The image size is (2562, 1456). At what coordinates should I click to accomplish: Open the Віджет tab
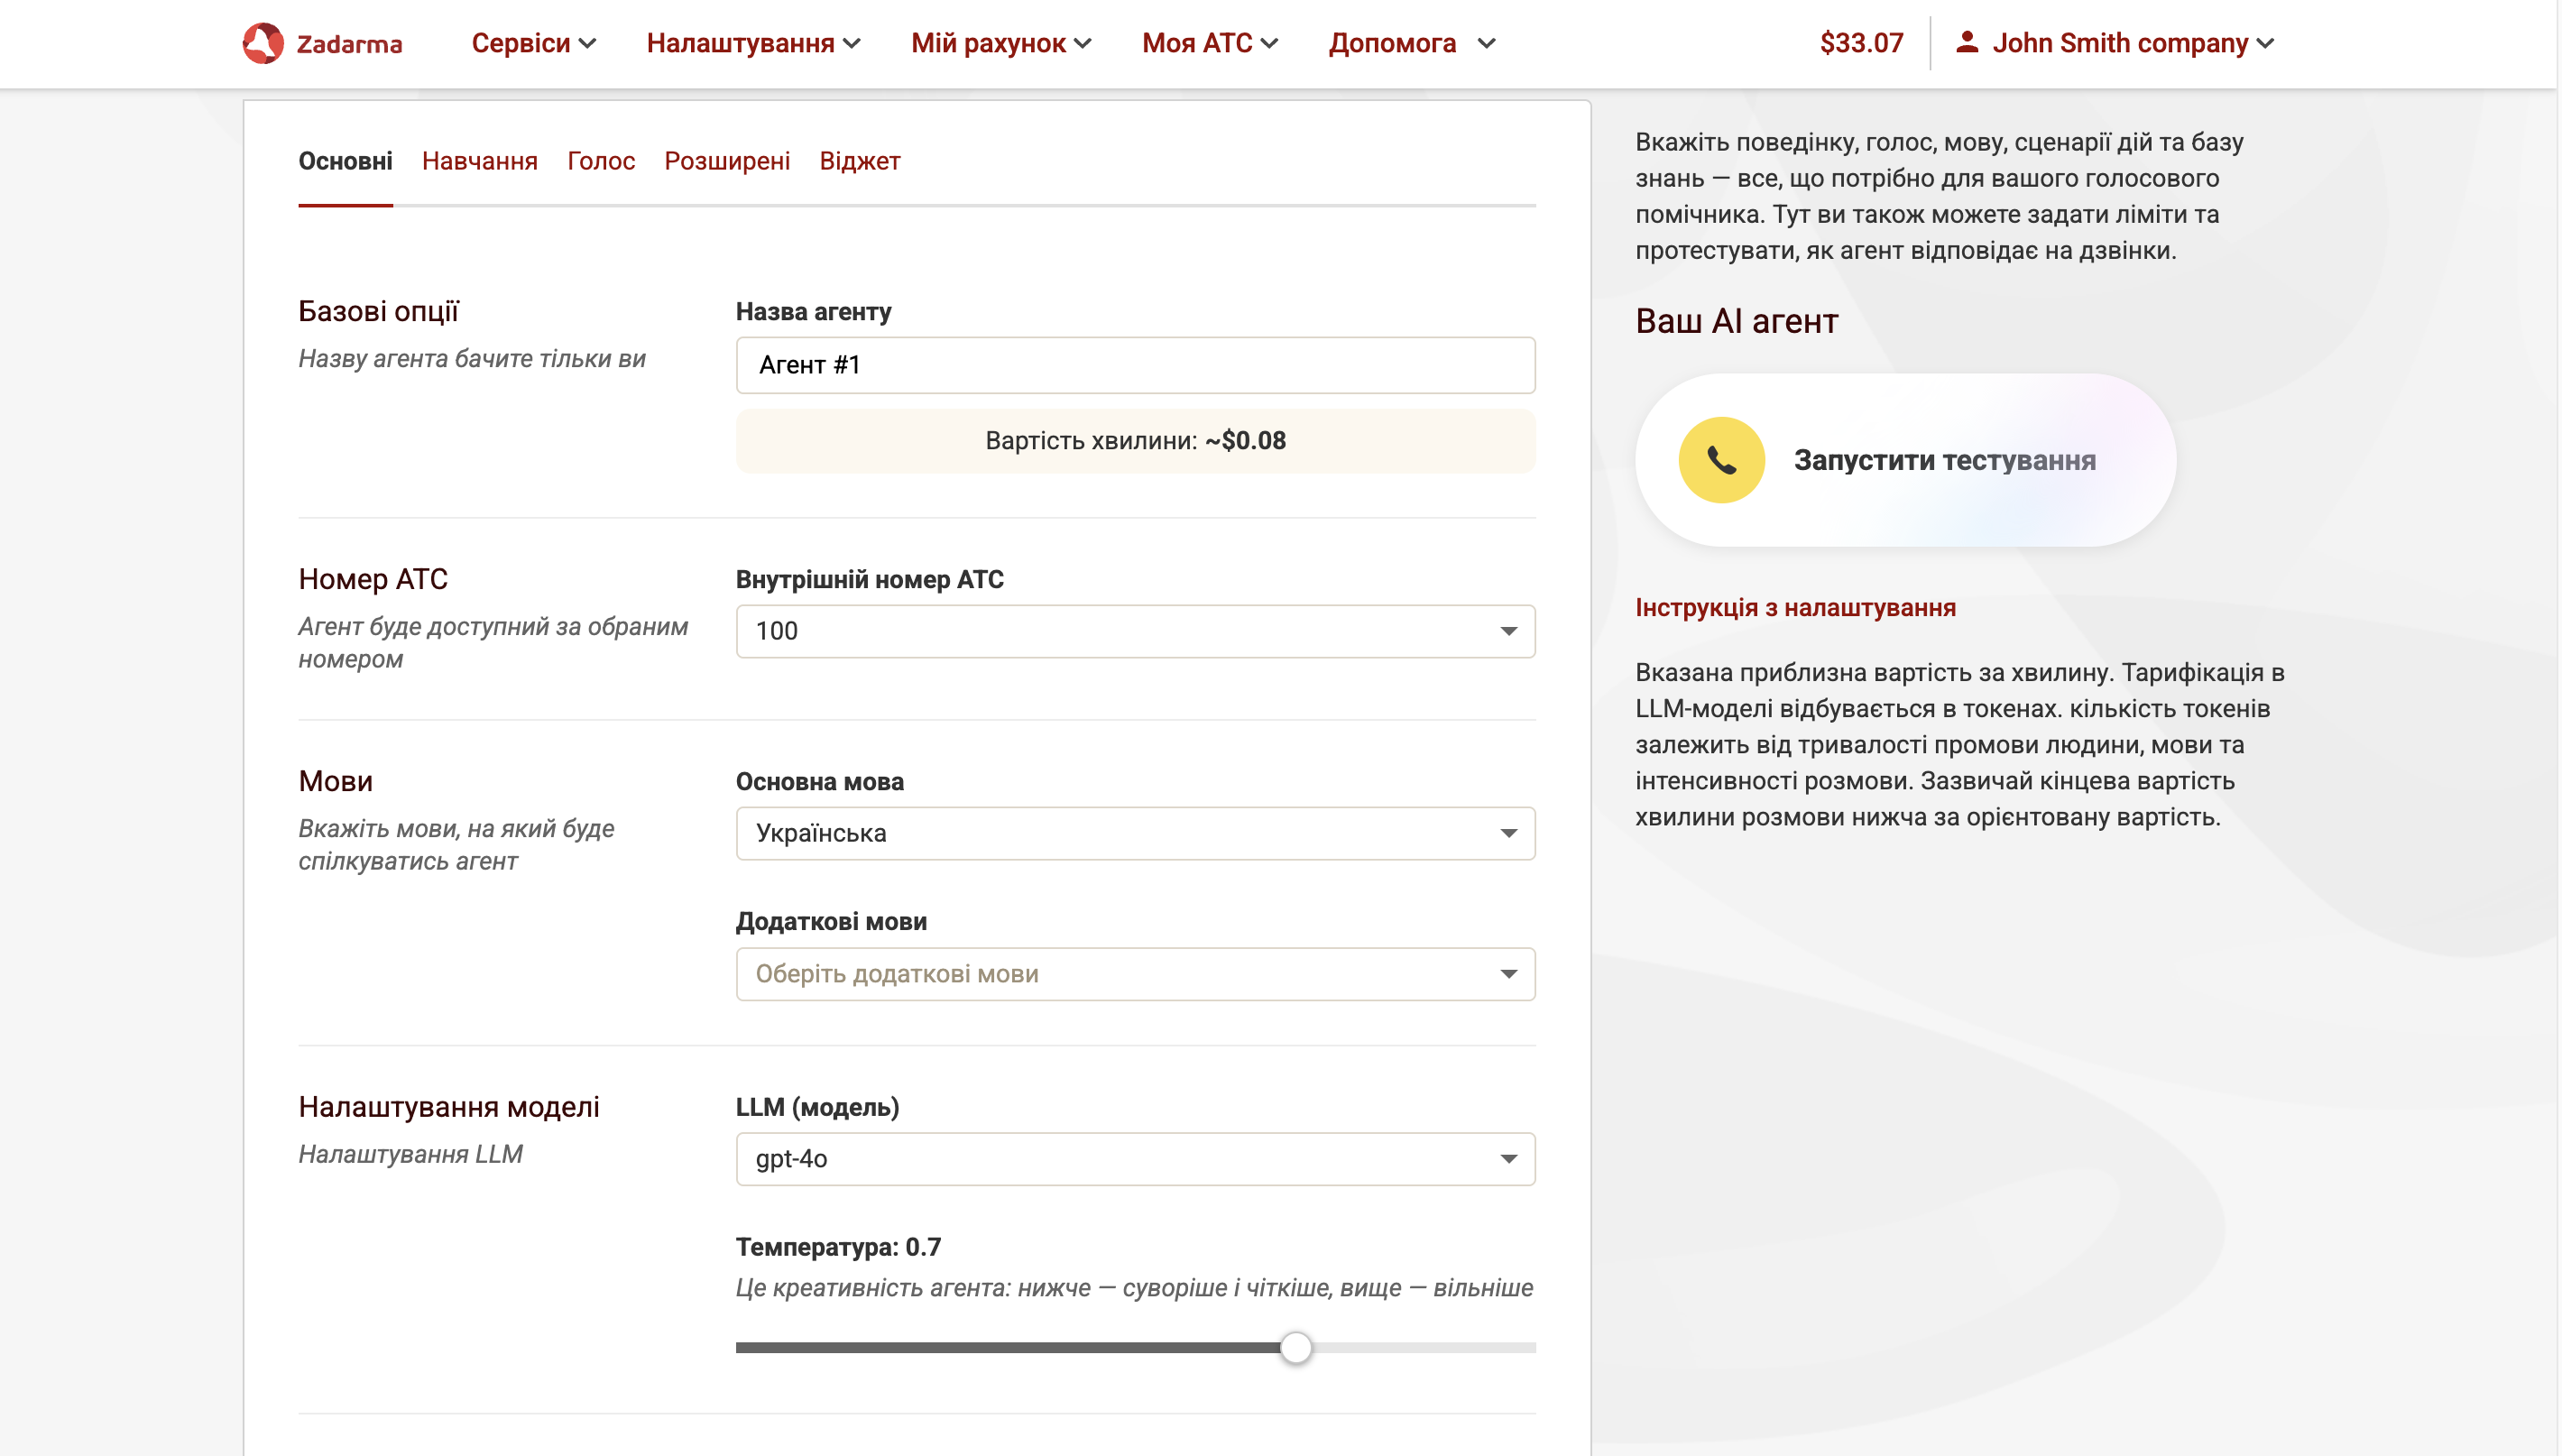(861, 161)
